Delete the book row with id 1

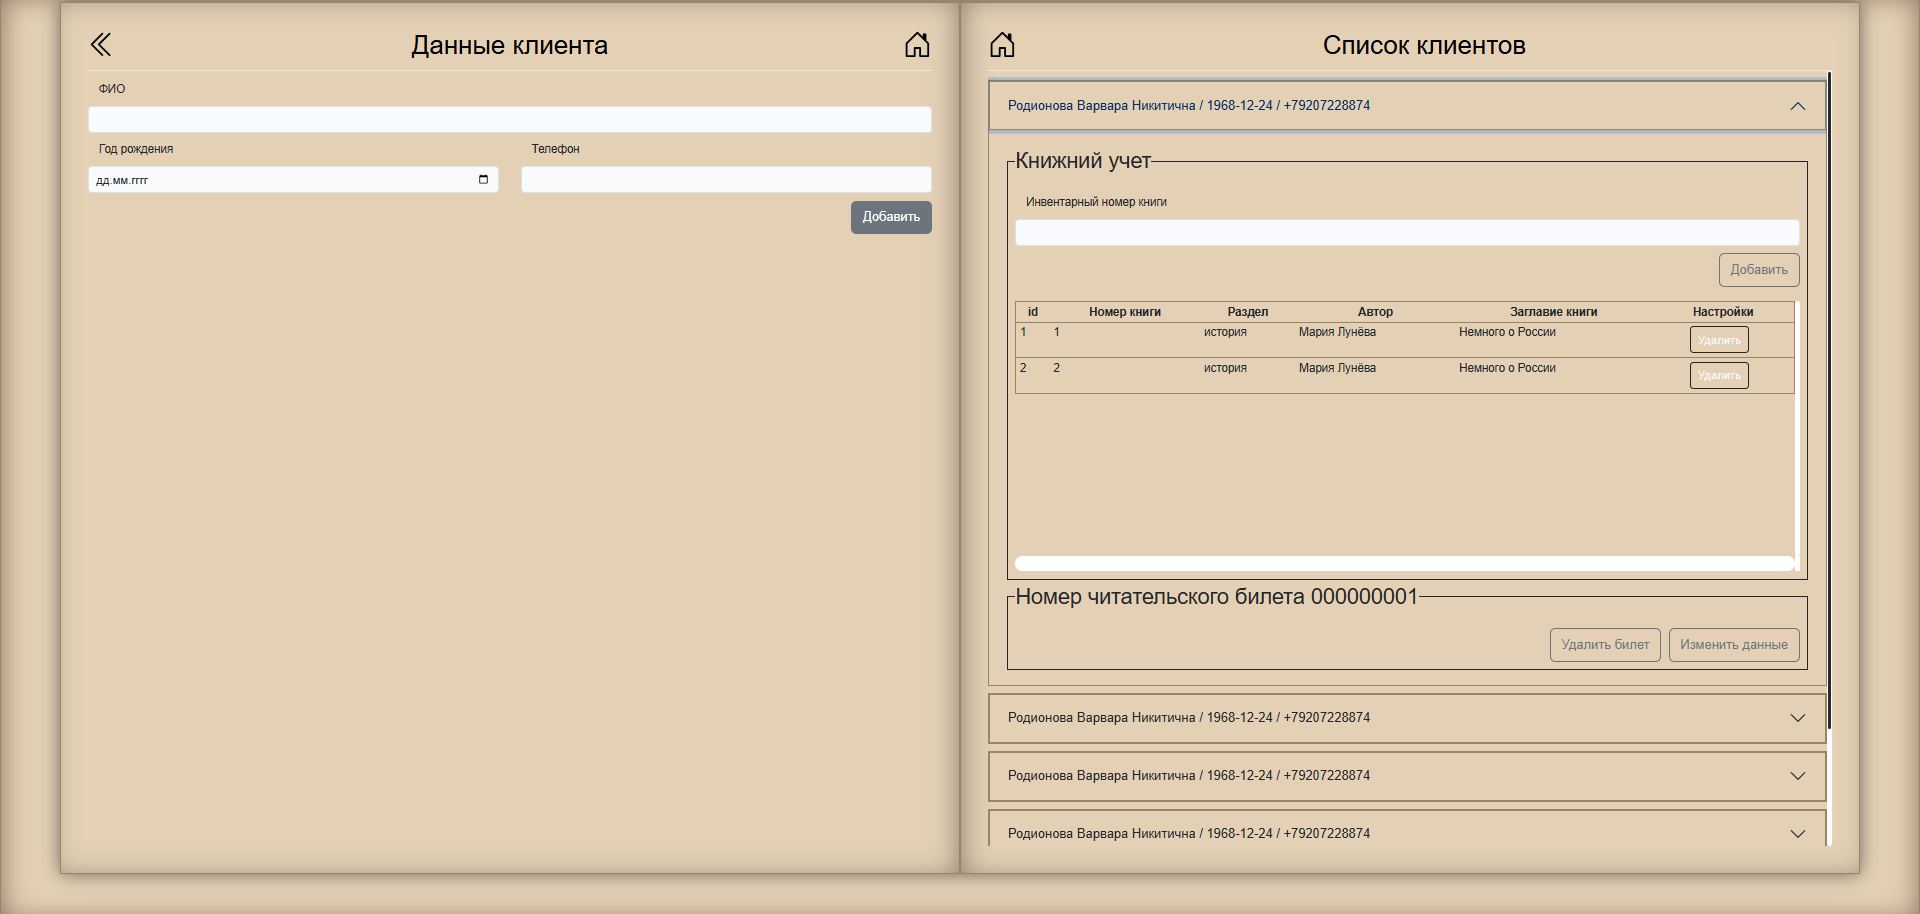[1719, 340]
